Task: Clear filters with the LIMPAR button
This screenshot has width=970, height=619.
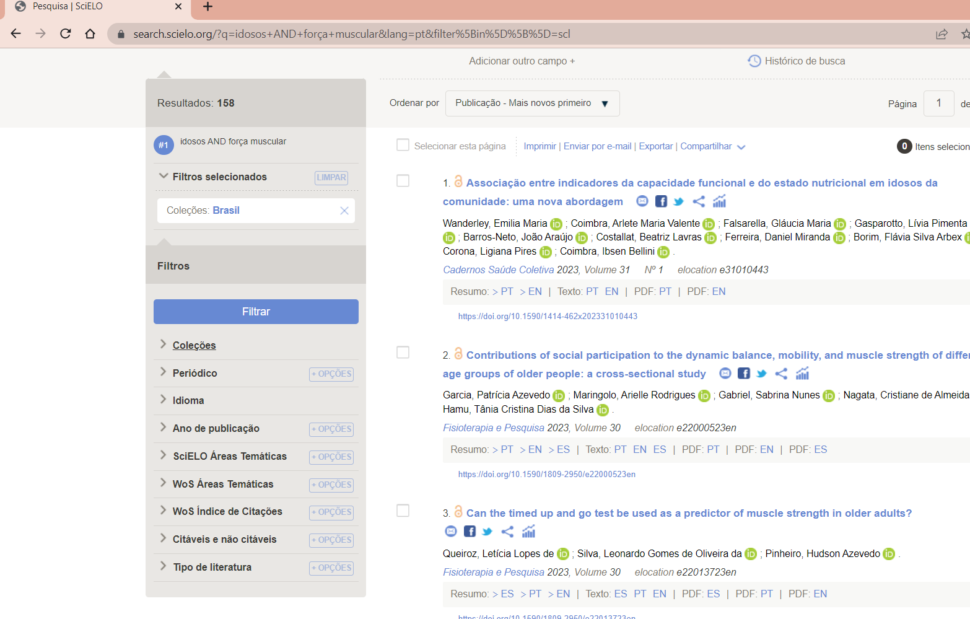Action: [331, 177]
